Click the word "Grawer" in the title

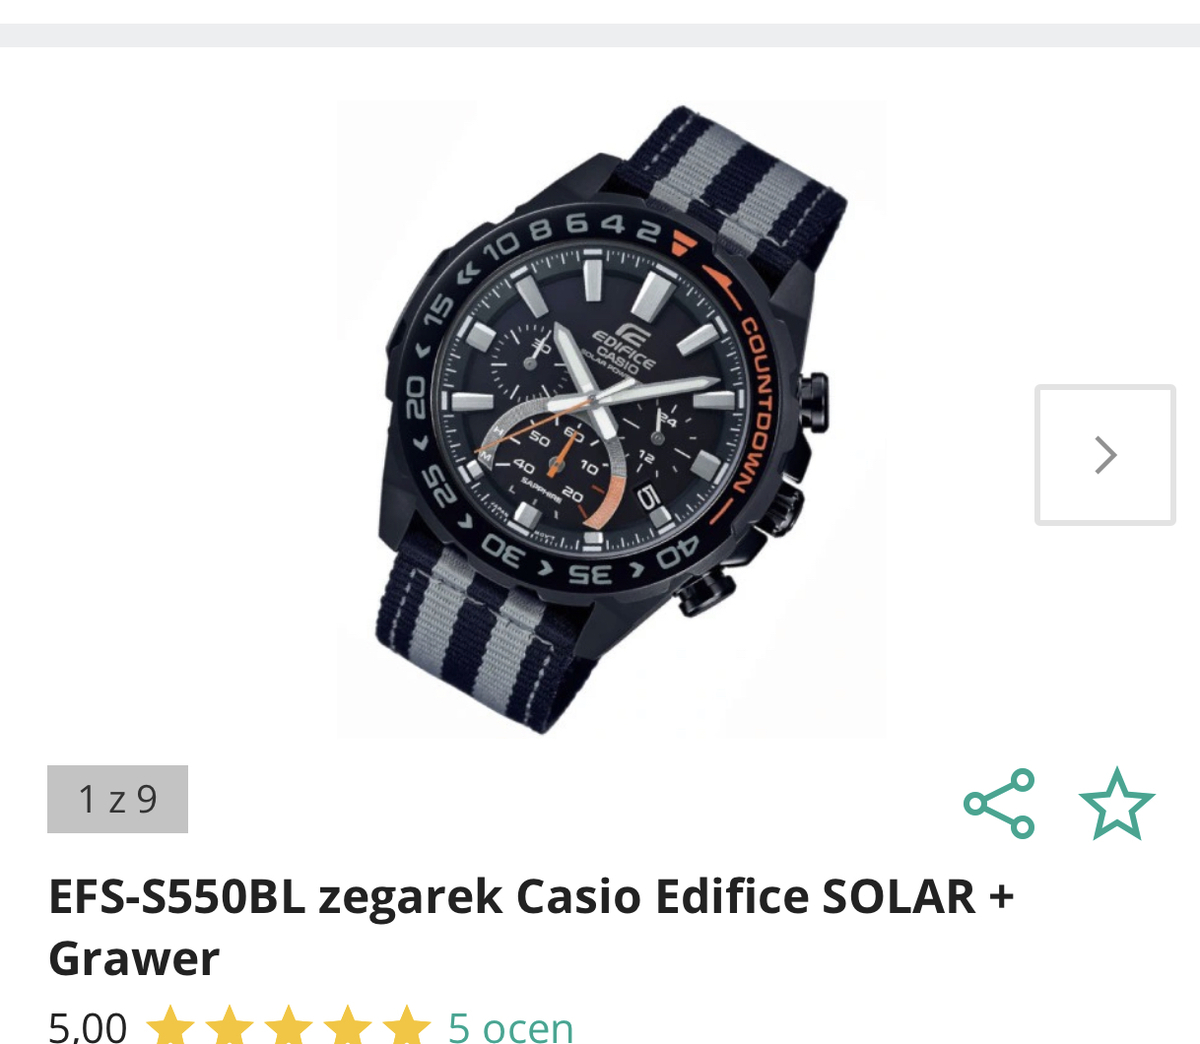(134, 958)
